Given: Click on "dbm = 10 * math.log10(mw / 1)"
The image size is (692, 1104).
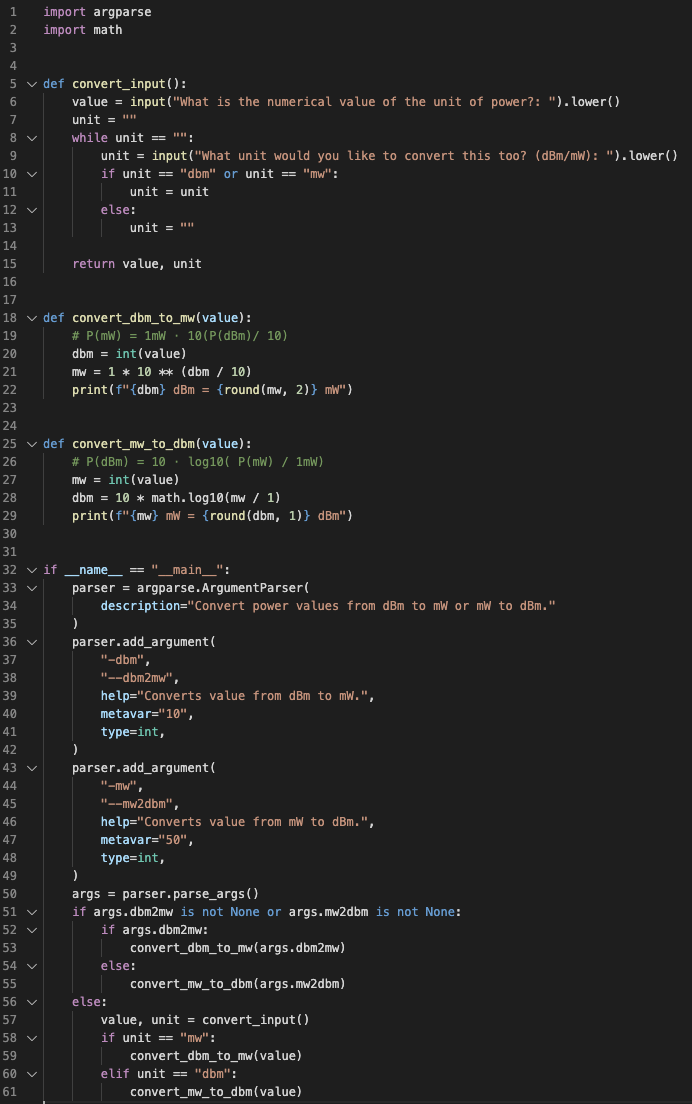Looking at the screenshot, I should 176,498.
